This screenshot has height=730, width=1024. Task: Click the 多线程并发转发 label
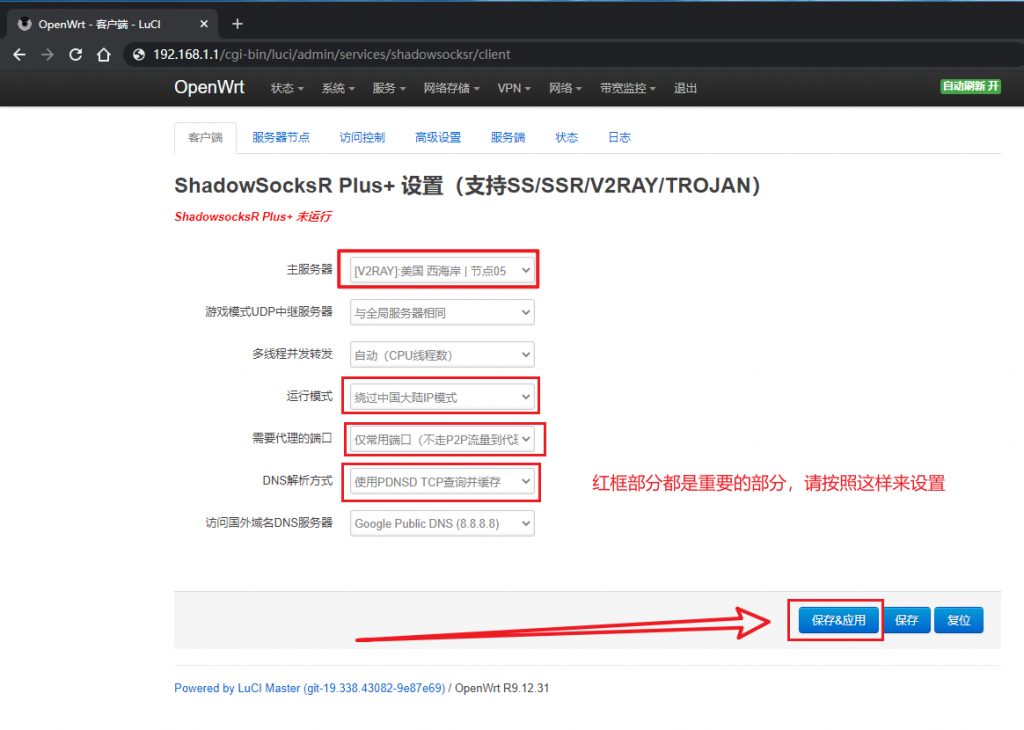tap(293, 354)
